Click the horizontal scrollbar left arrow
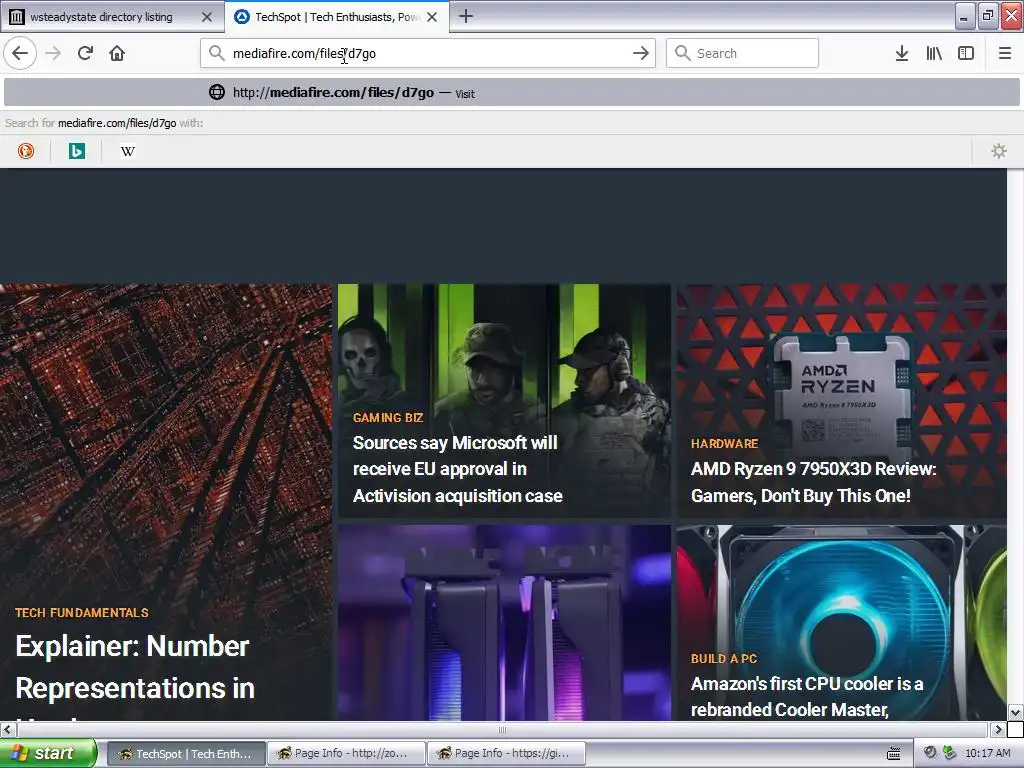1024x768 pixels. pyautogui.click(x=7, y=729)
